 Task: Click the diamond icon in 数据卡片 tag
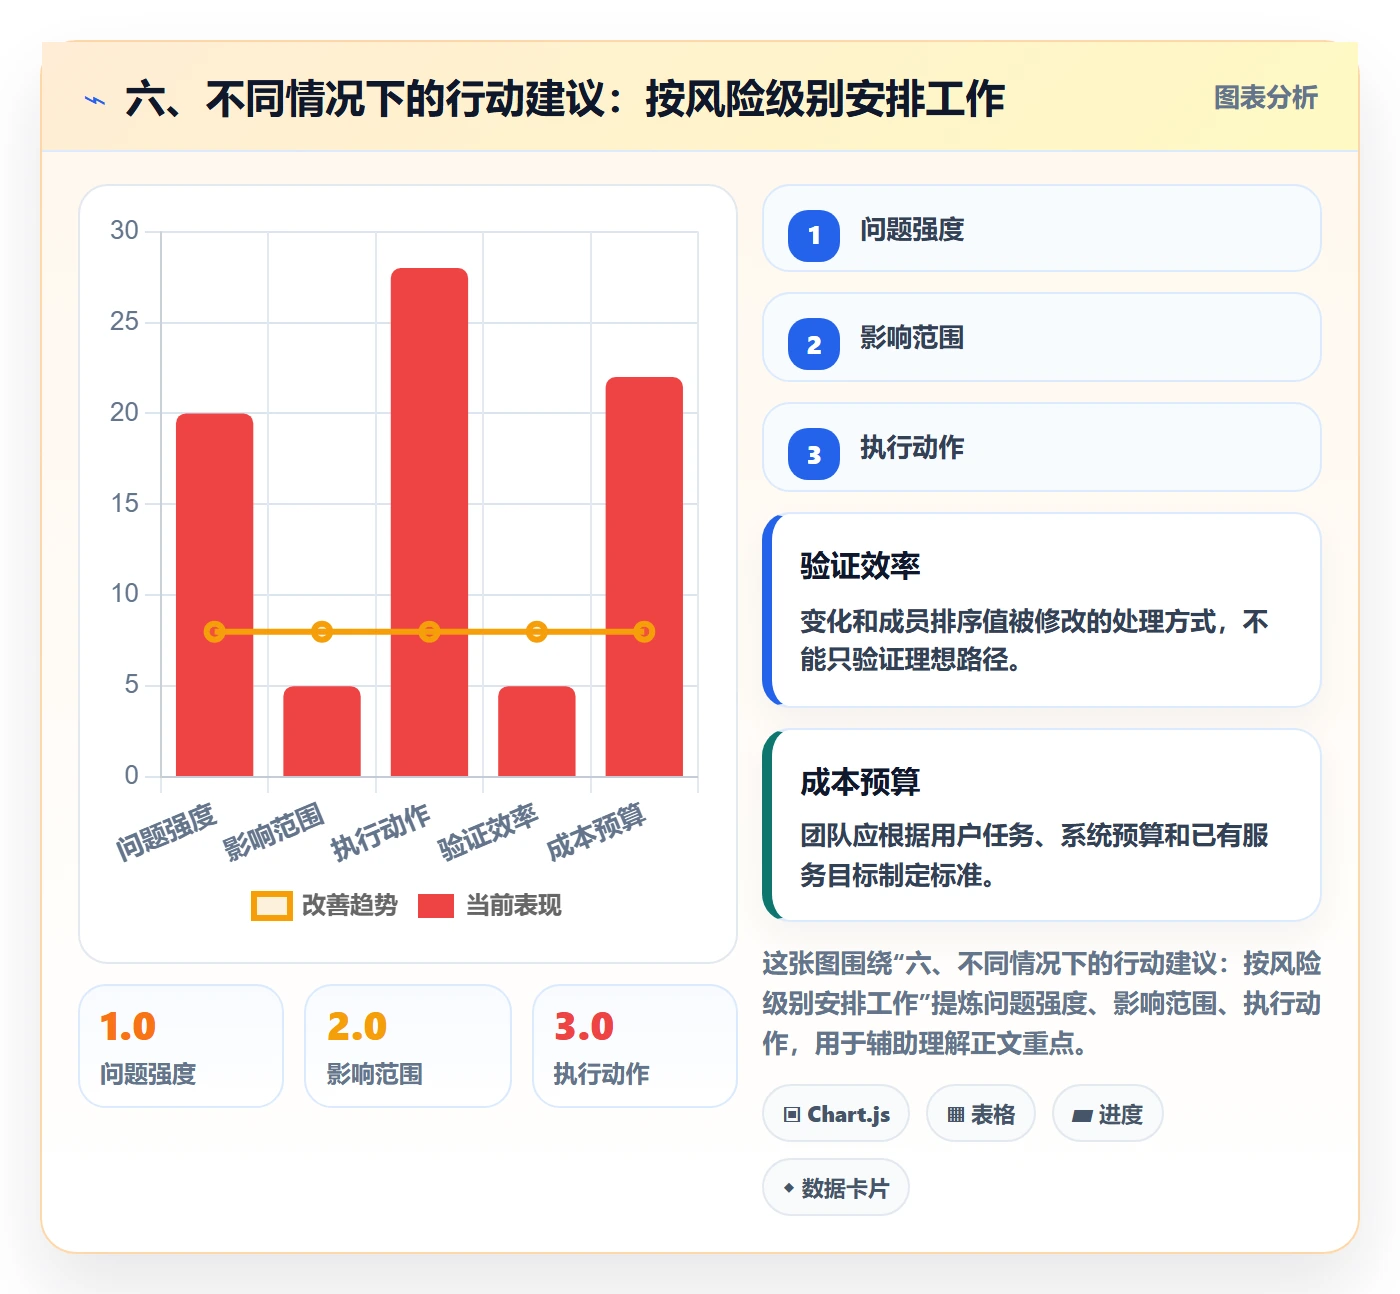[789, 1188]
